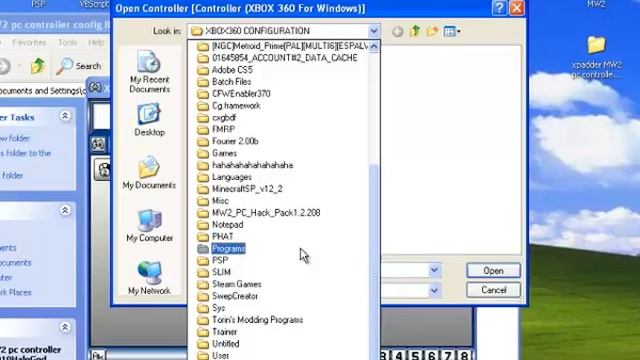640x360 pixels.
Task: Go to Desktop in places bar
Action: (x=149, y=120)
